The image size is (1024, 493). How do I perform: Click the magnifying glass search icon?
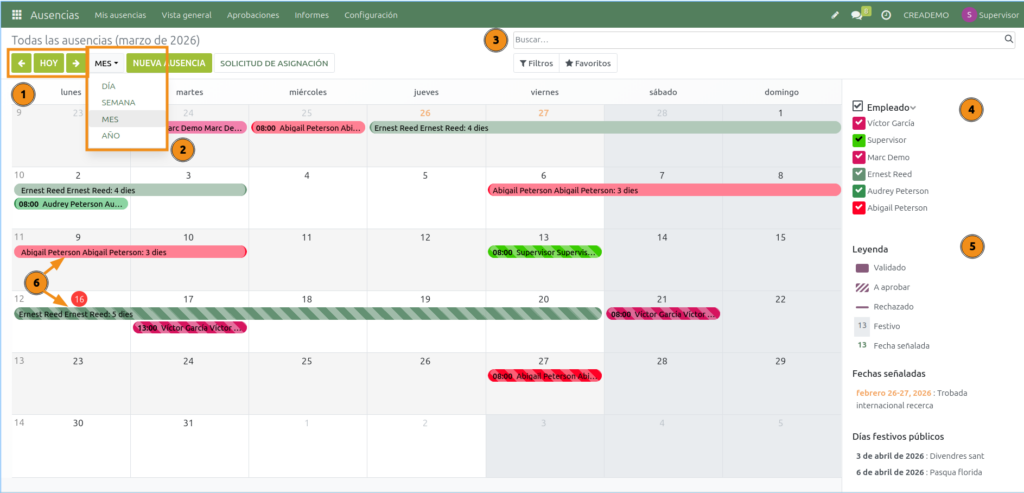point(1009,40)
